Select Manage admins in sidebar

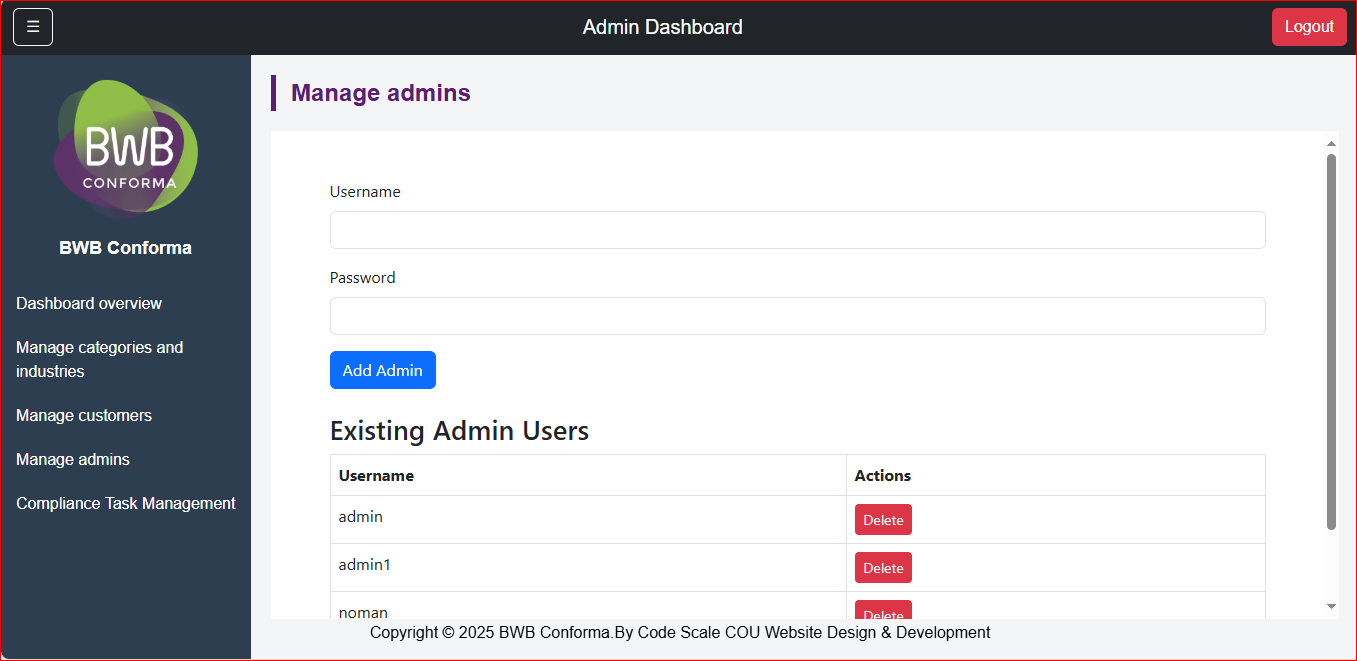73,459
